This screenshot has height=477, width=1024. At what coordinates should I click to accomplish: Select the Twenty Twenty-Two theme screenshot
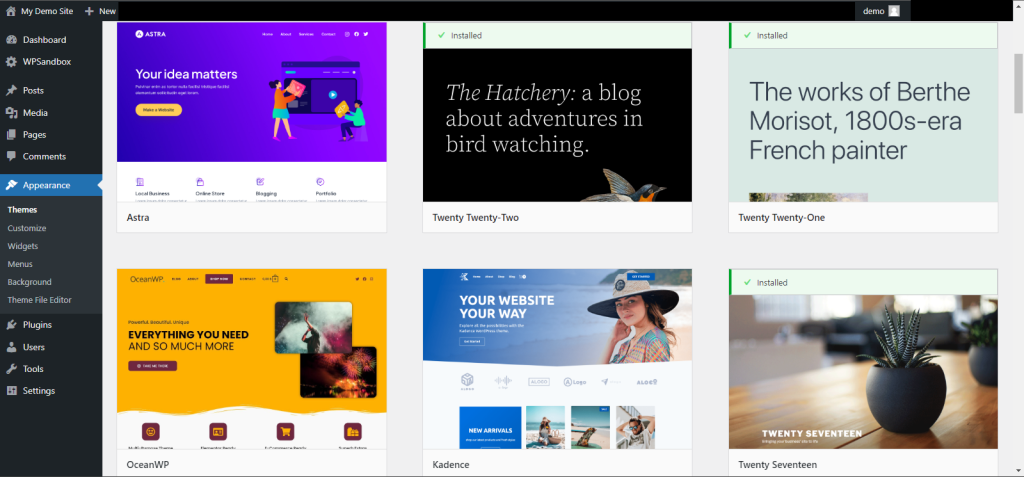557,125
